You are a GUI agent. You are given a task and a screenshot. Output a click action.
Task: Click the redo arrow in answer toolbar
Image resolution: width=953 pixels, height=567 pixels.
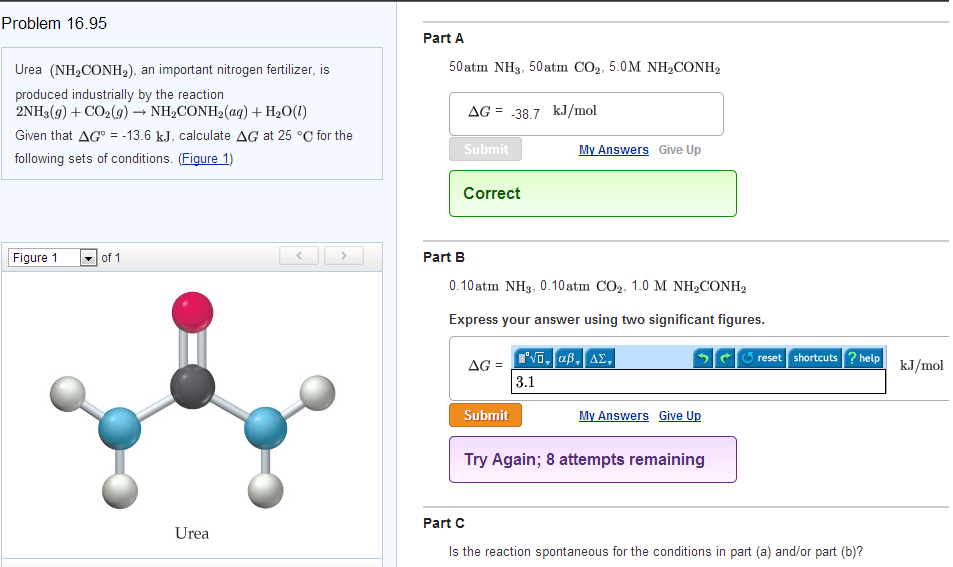pyautogui.click(x=724, y=358)
